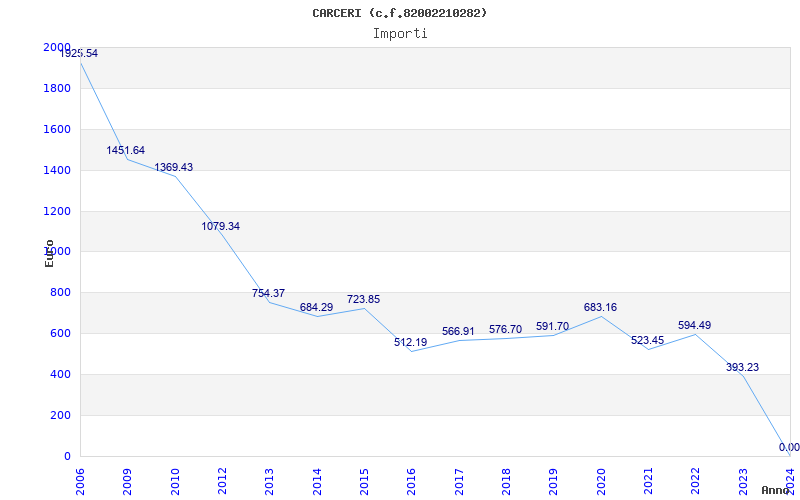Click the 0.00 data label
The height and width of the screenshot is (500, 800).
pyautogui.click(x=789, y=447)
